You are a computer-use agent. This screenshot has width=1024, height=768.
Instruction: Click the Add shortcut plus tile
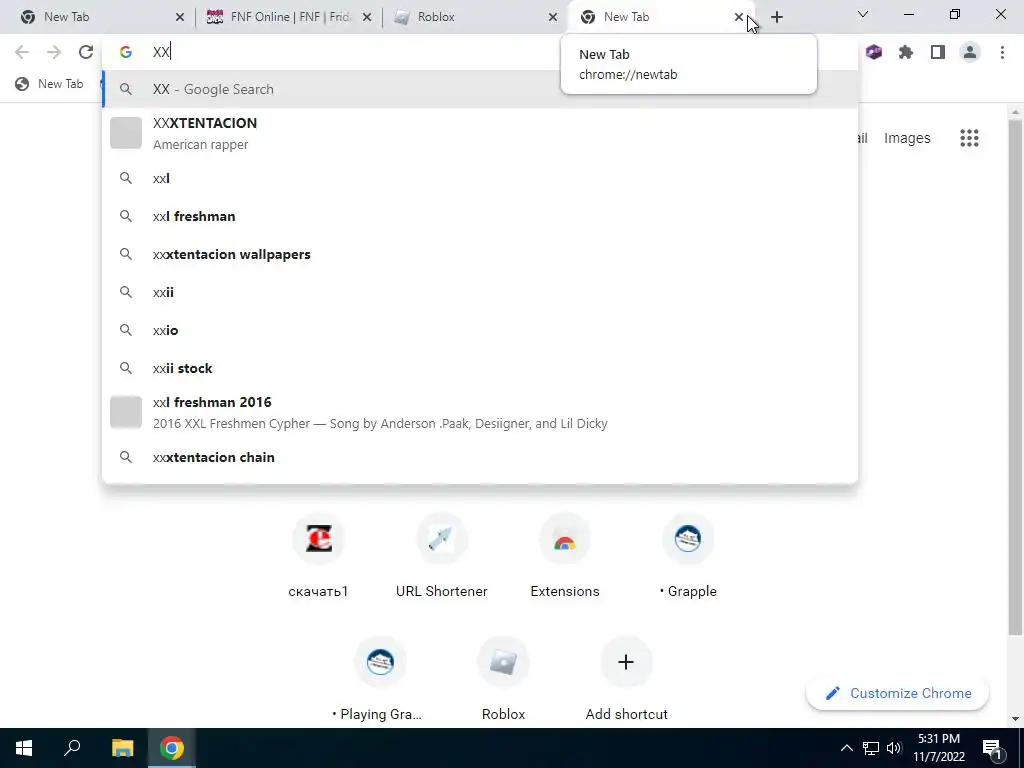[x=626, y=679]
